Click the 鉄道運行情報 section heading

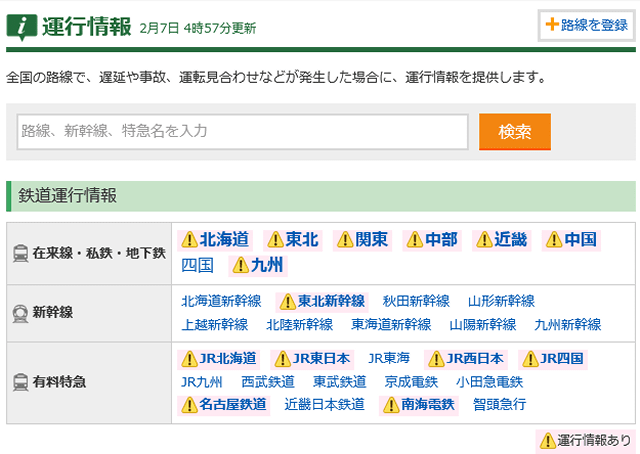click(68, 196)
